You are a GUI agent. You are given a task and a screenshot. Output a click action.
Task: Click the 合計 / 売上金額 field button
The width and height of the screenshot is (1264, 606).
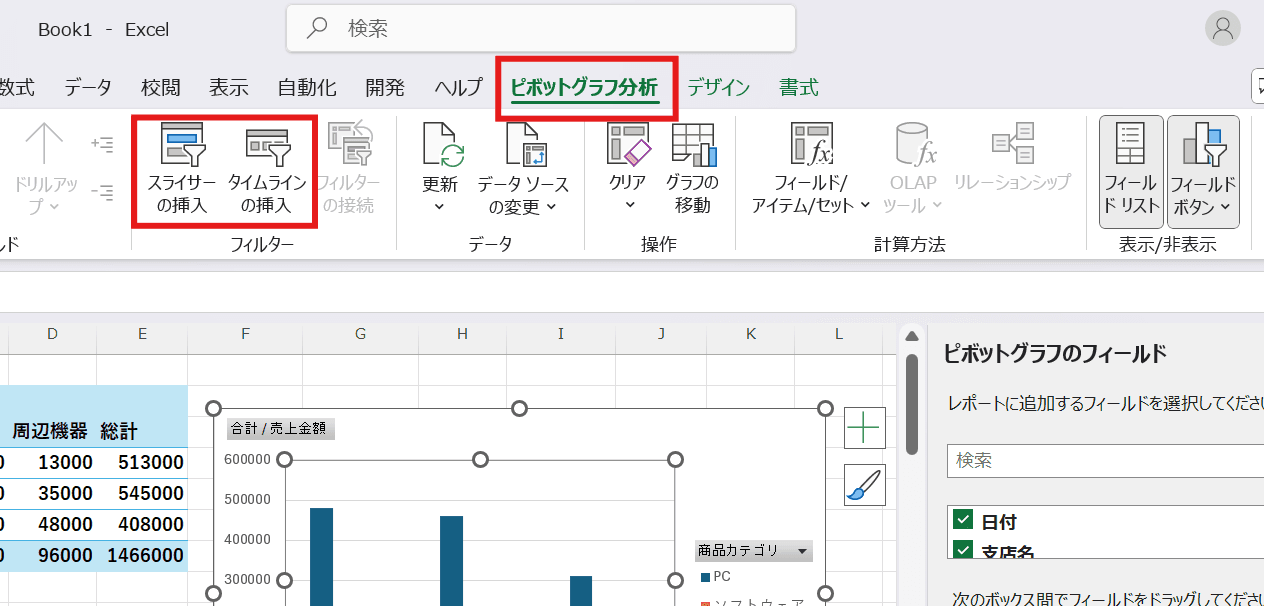pyautogui.click(x=281, y=429)
